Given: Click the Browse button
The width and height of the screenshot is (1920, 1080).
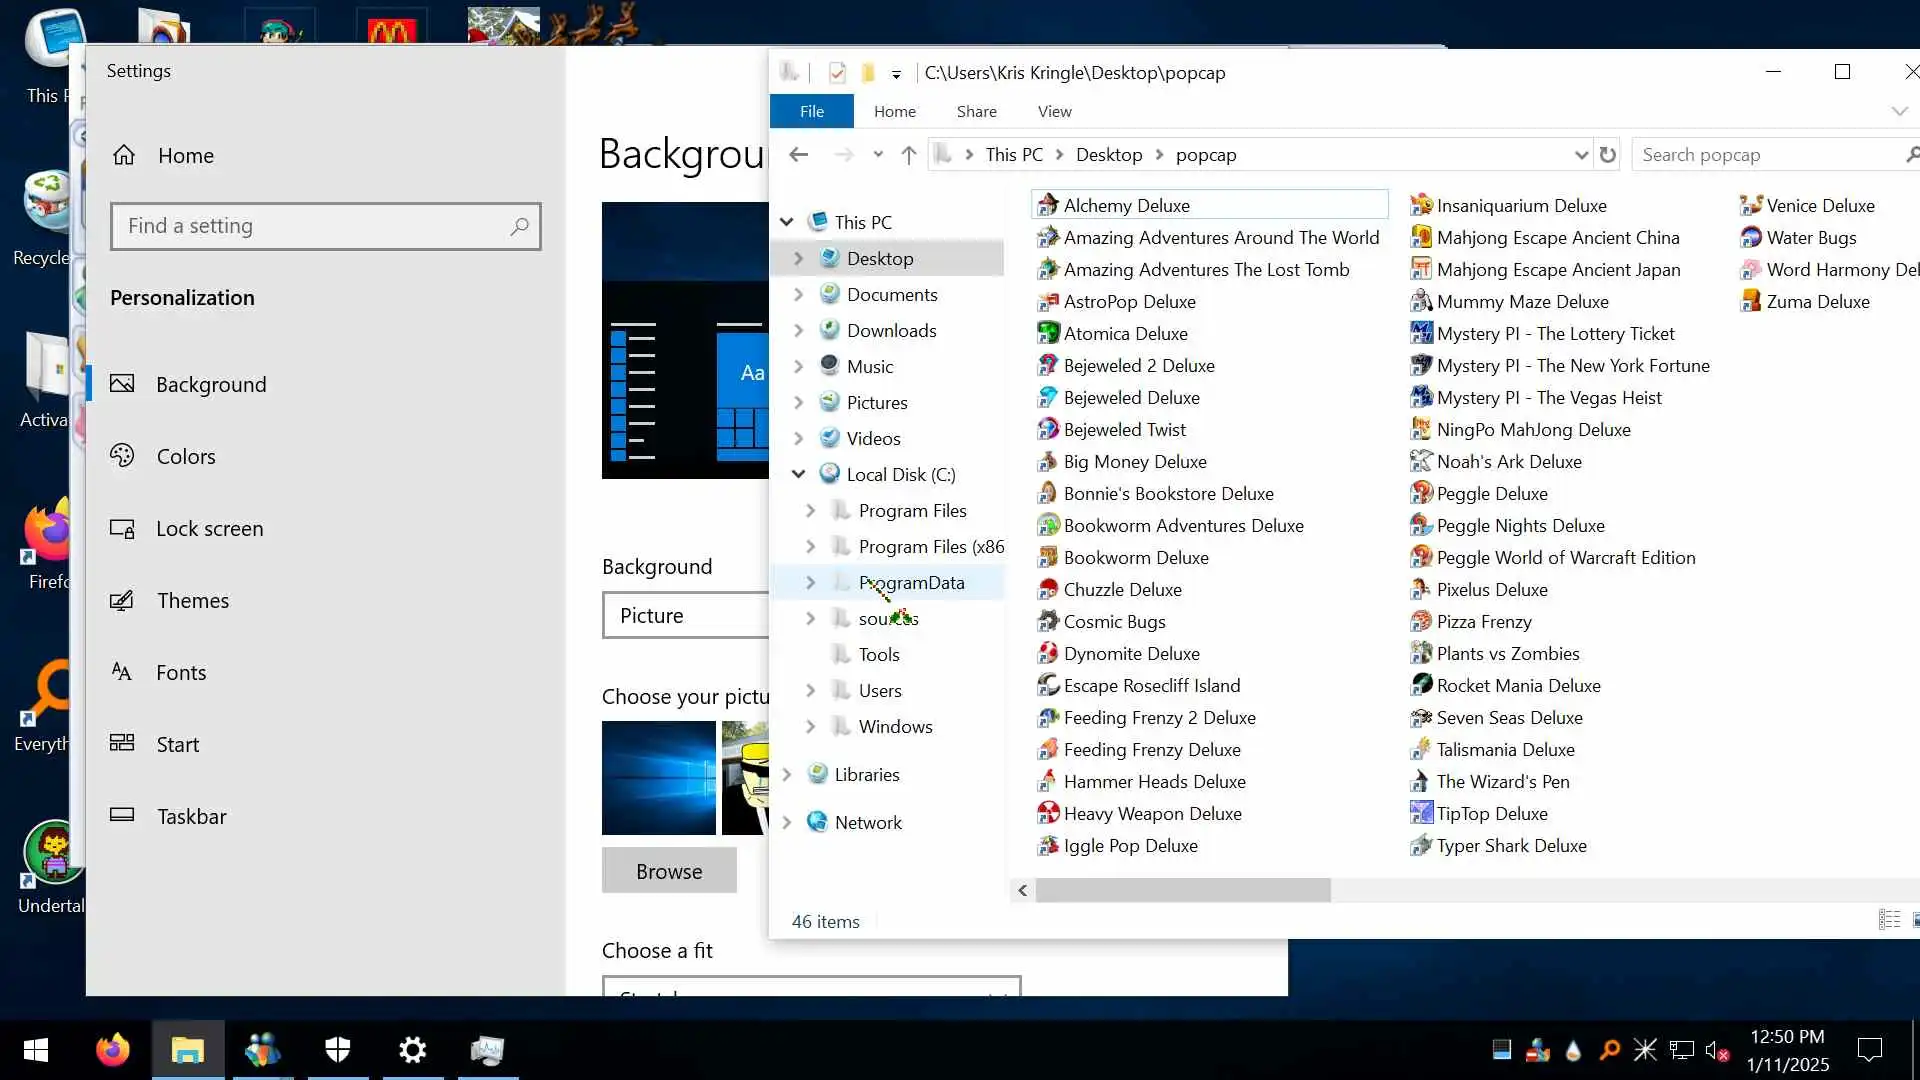Looking at the screenshot, I should click(x=669, y=871).
